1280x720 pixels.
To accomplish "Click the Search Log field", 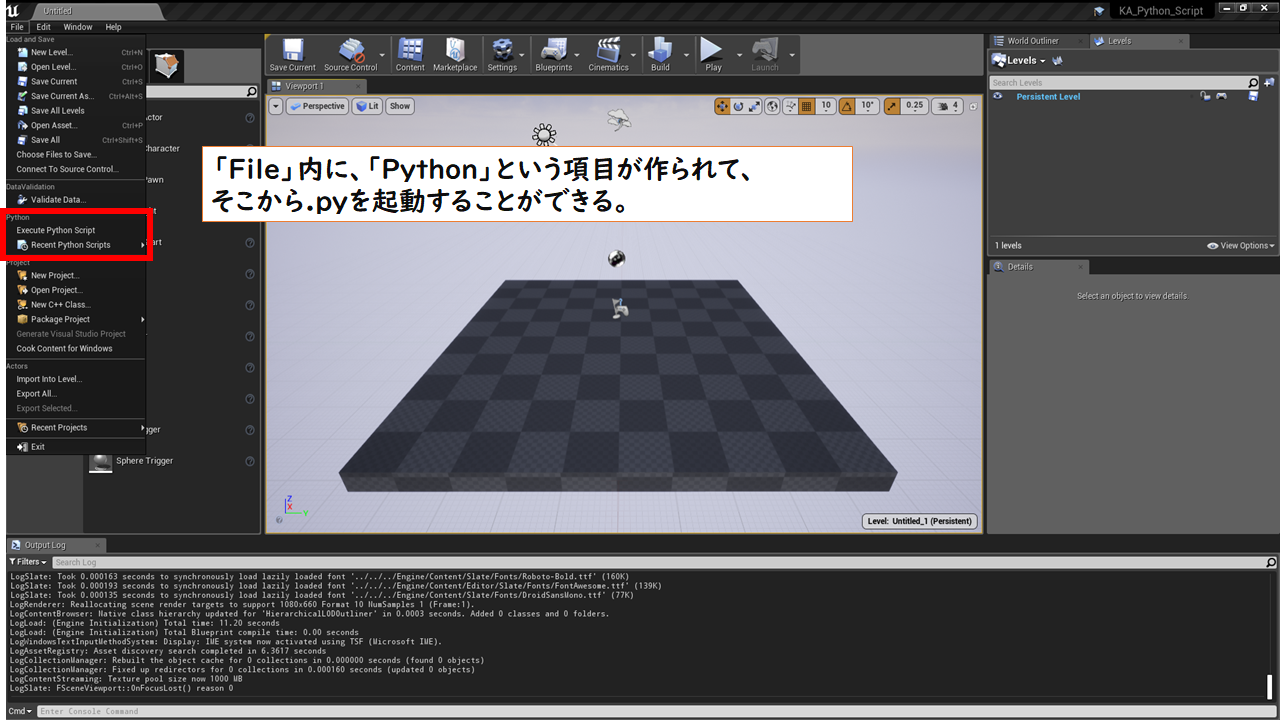I will click(x=662, y=562).
